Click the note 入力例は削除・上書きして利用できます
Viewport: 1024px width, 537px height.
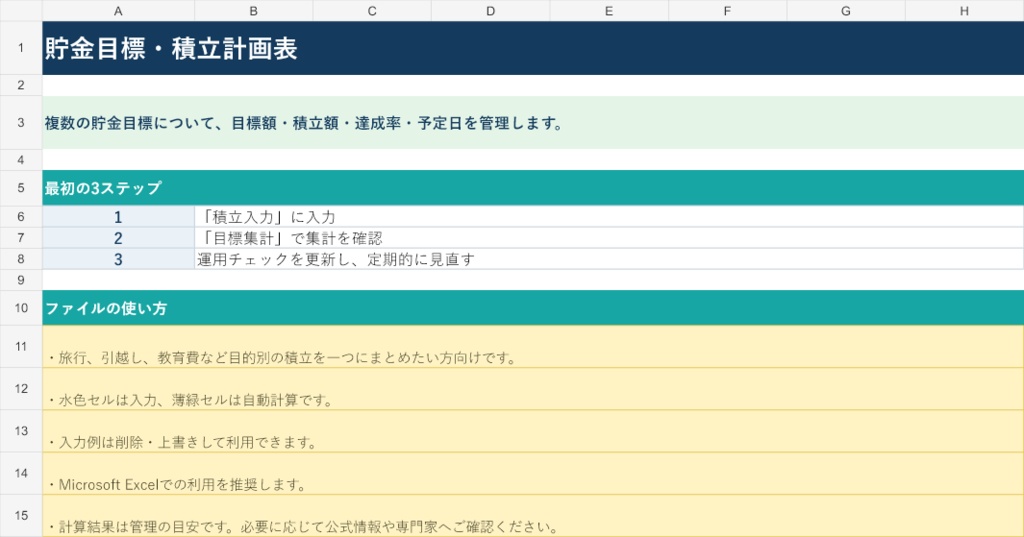coord(533,431)
